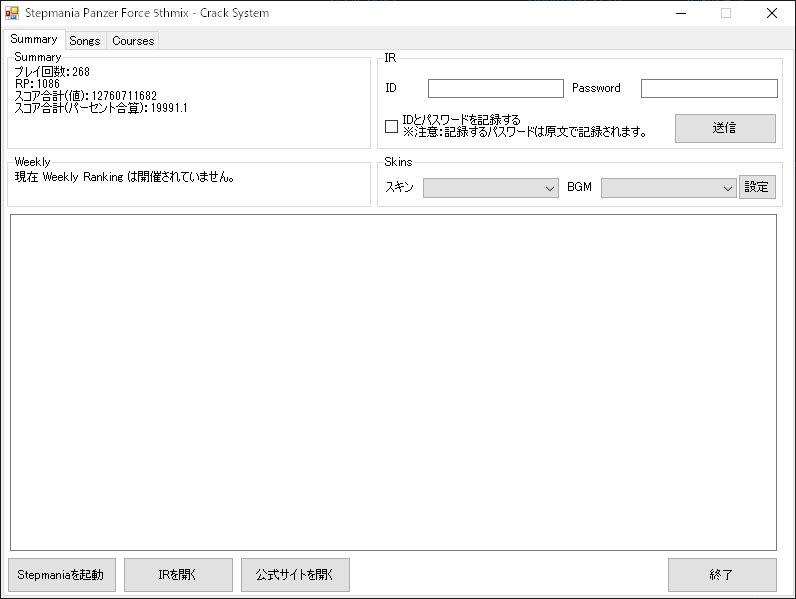Click the IRを開く button
This screenshot has height=599, width=796.
[x=178, y=575]
